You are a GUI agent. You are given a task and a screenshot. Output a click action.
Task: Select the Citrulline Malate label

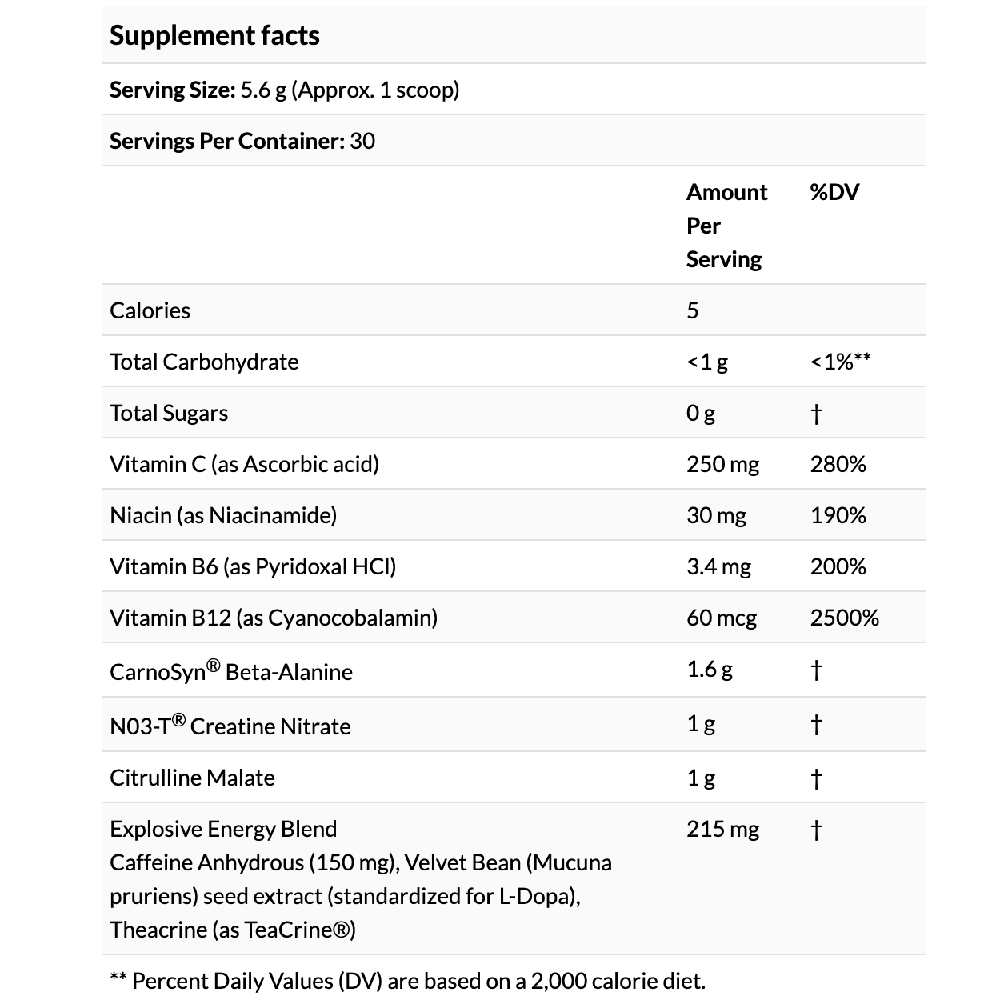click(192, 777)
